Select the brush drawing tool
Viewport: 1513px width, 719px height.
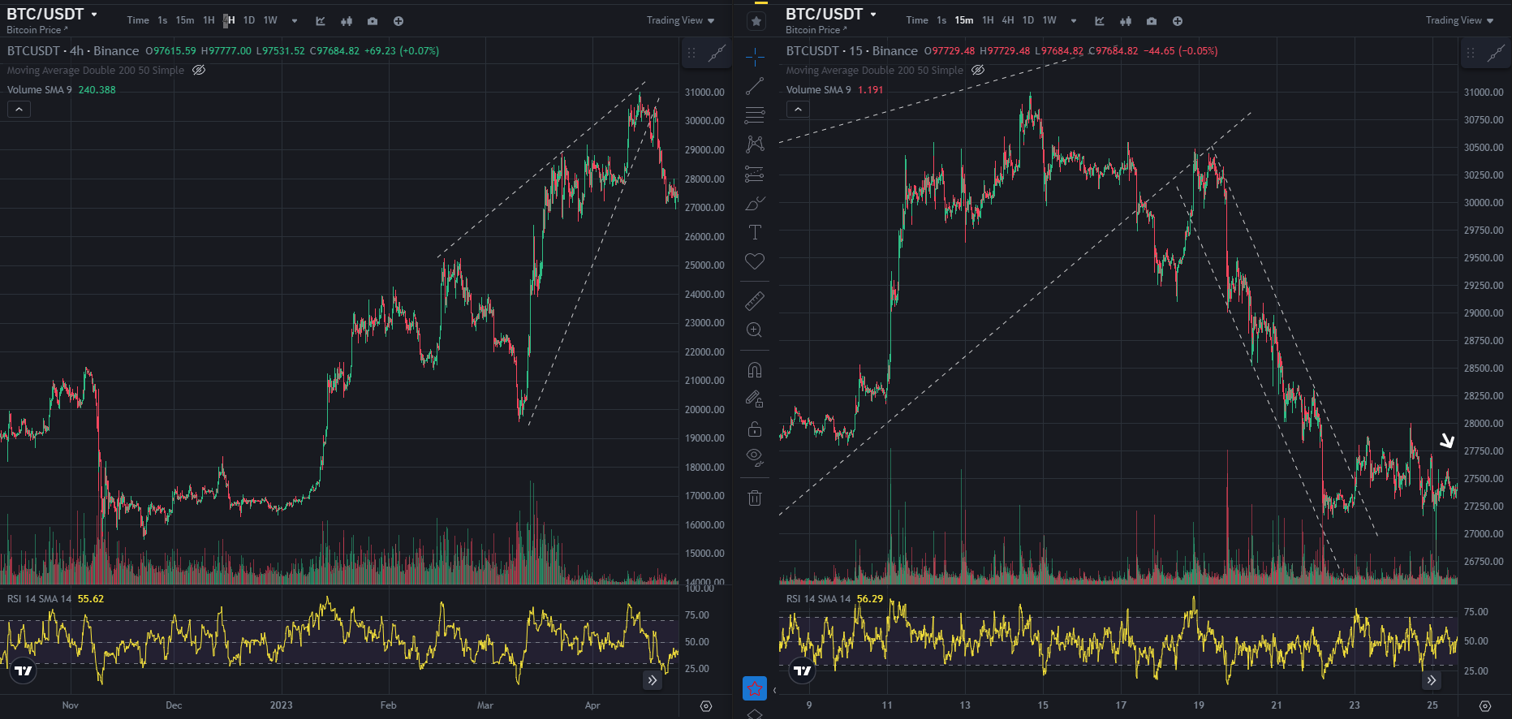point(755,203)
